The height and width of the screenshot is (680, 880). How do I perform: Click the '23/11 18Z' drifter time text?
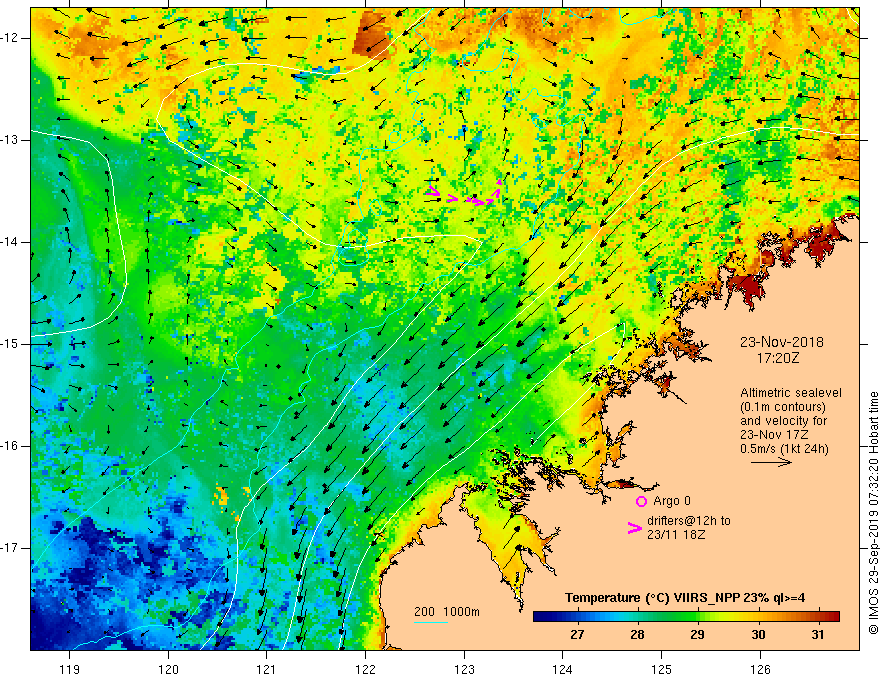point(676,535)
